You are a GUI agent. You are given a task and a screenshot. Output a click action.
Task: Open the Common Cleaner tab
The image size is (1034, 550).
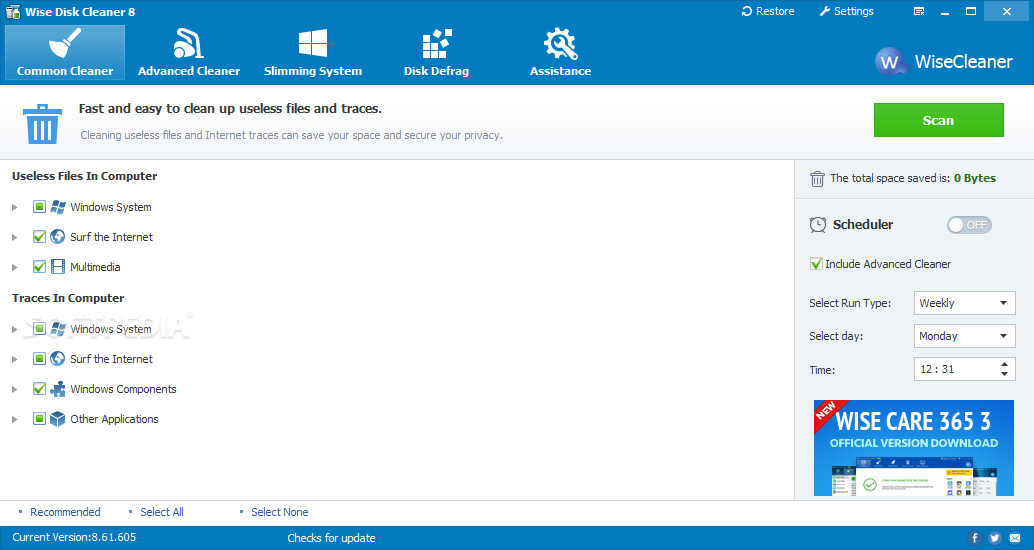point(65,53)
